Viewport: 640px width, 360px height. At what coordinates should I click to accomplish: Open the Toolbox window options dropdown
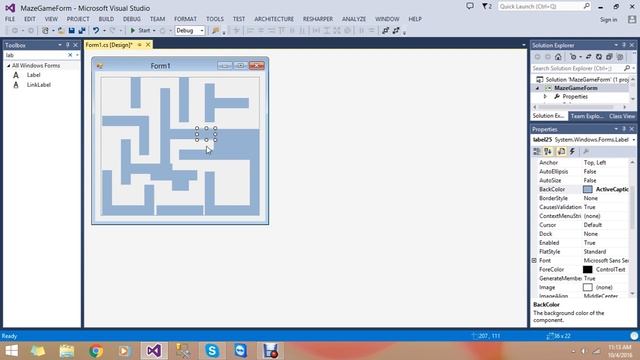pyautogui.click(x=60, y=45)
